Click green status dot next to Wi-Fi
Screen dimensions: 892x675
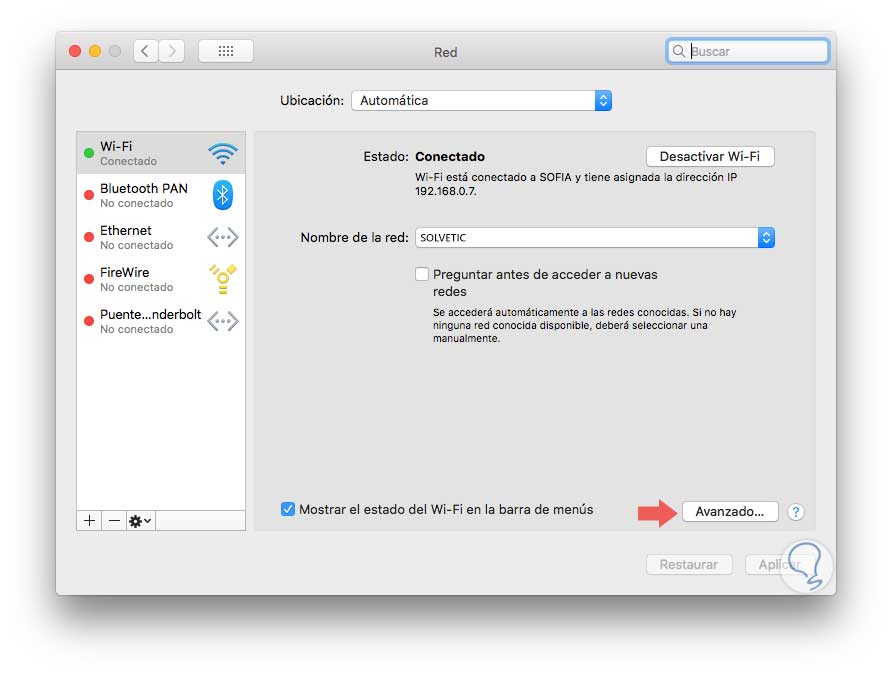coord(89,153)
